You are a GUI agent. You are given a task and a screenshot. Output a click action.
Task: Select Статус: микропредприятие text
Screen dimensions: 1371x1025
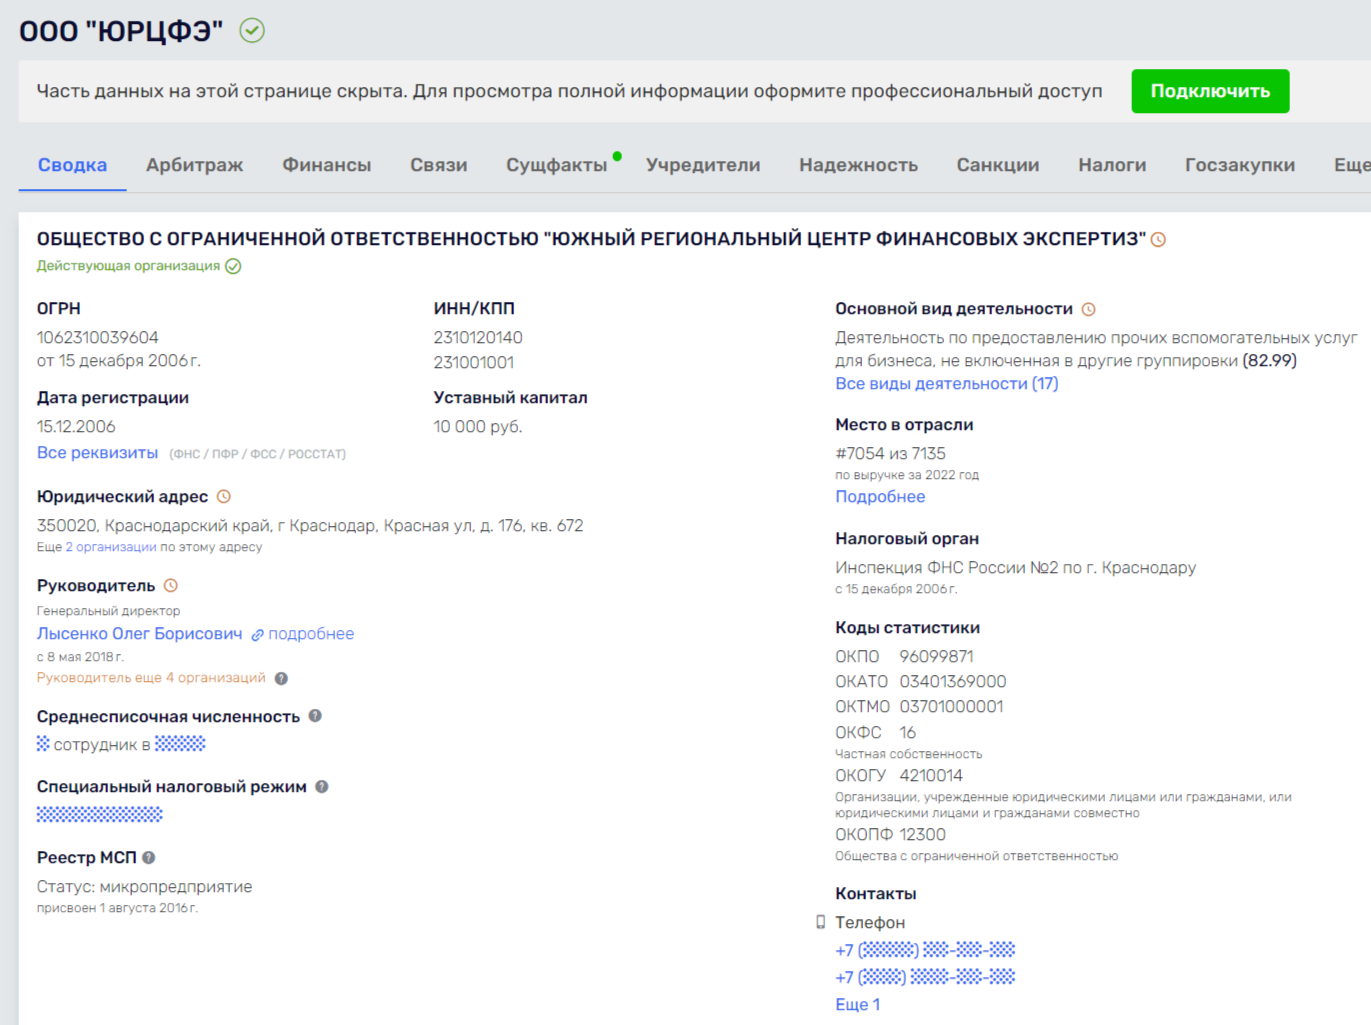click(145, 887)
